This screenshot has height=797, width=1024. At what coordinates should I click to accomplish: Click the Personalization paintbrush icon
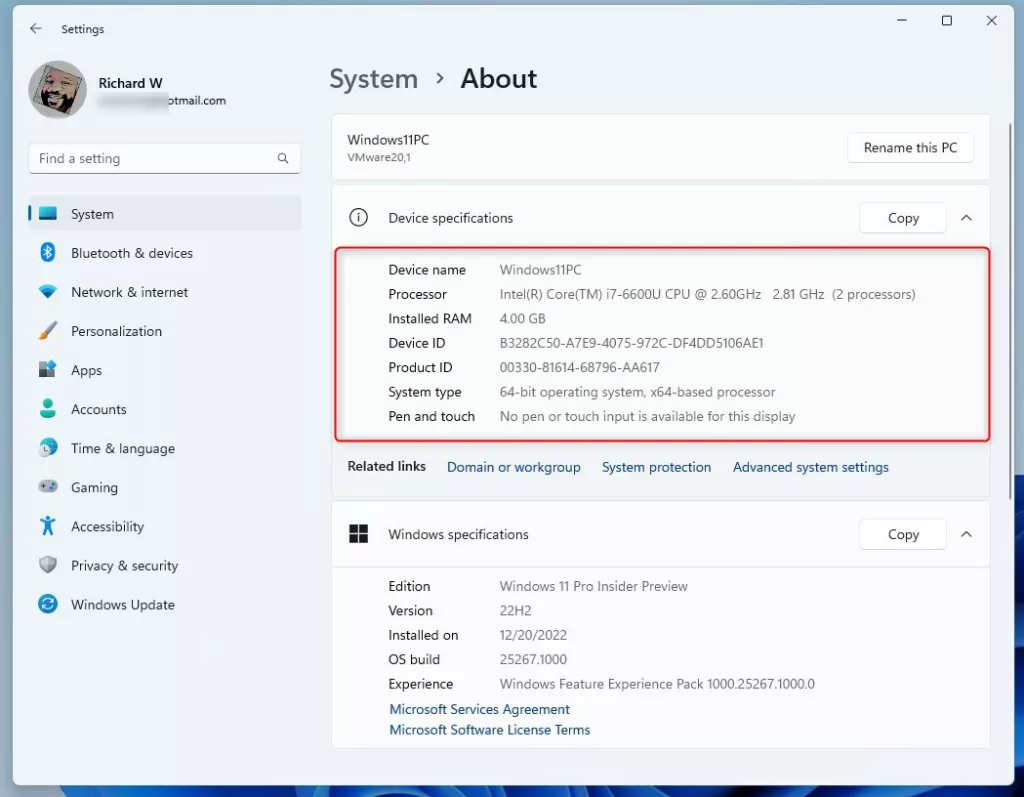[48, 331]
